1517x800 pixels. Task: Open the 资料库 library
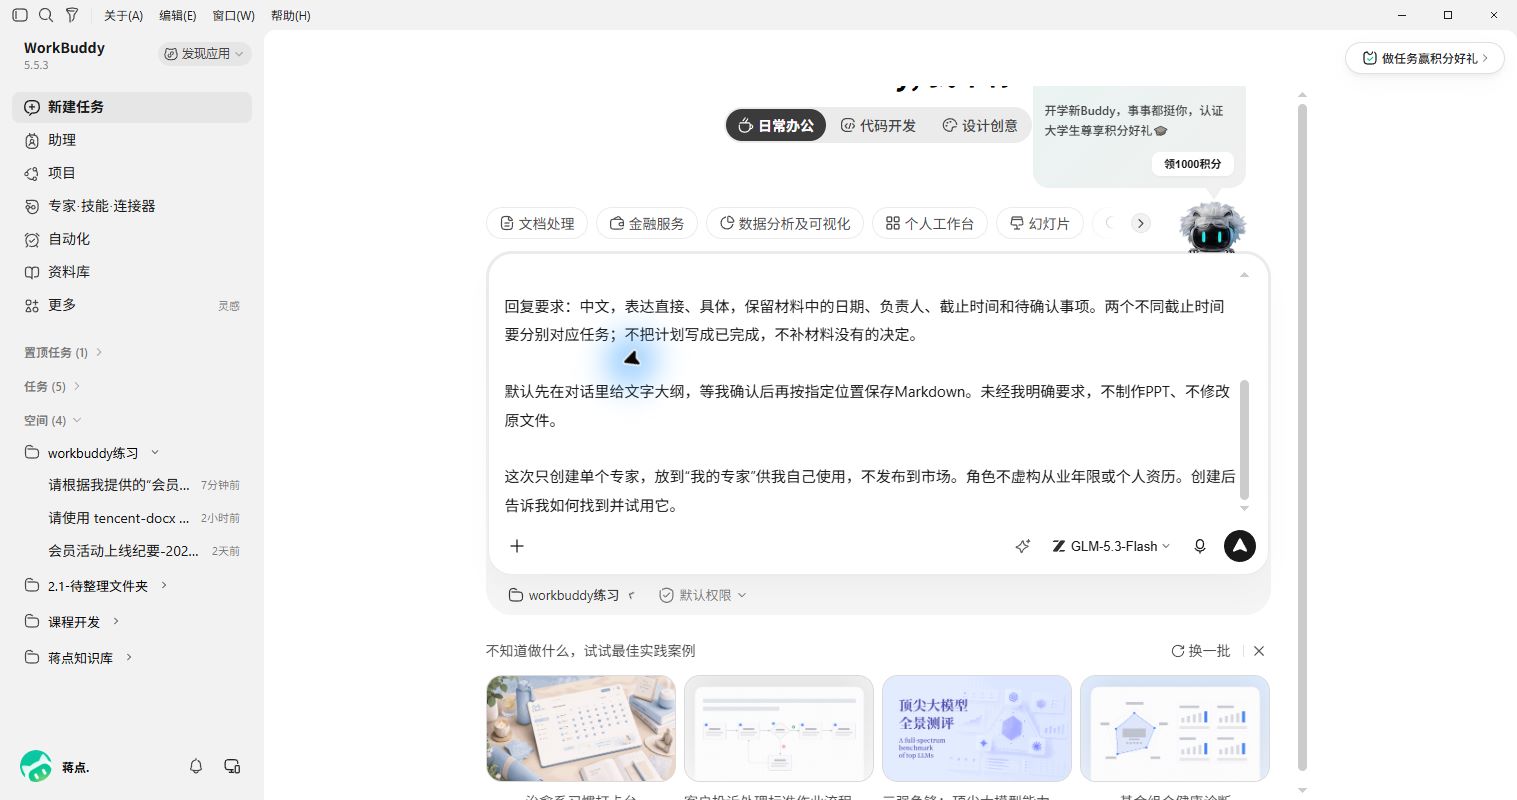pyautogui.click(x=132, y=272)
